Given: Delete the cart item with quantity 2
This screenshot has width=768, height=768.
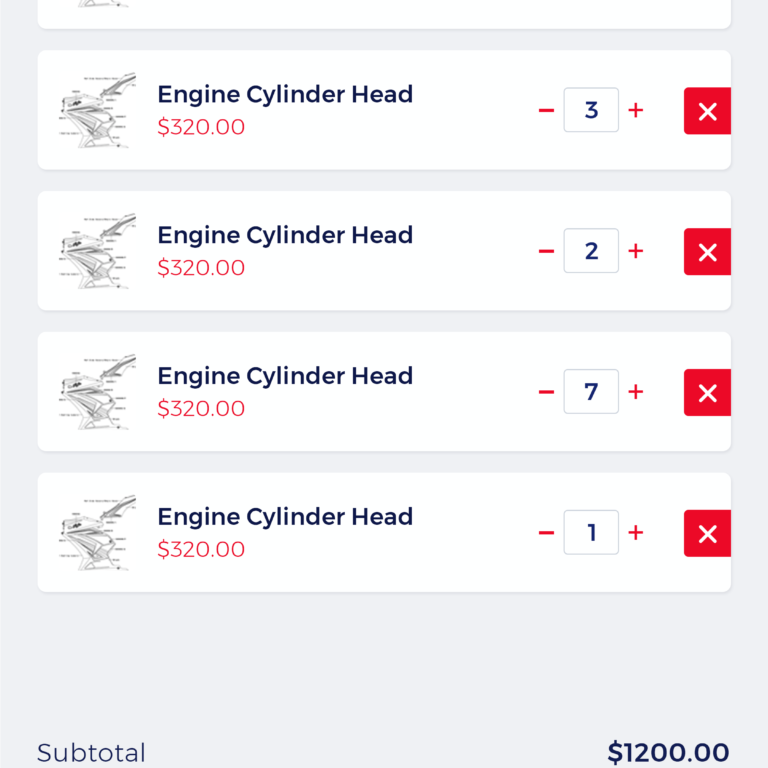Looking at the screenshot, I should [707, 252].
